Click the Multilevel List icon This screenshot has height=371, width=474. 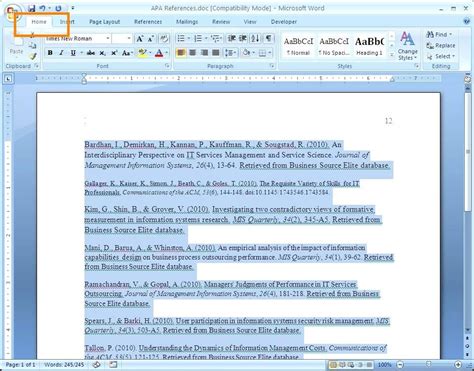coord(216,39)
